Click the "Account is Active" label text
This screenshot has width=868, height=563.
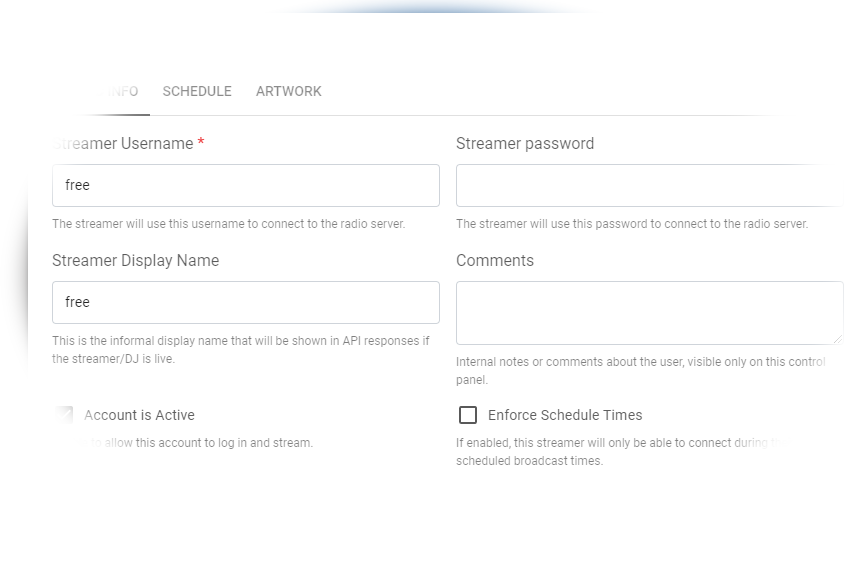pyautogui.click(x=139, y=415)
